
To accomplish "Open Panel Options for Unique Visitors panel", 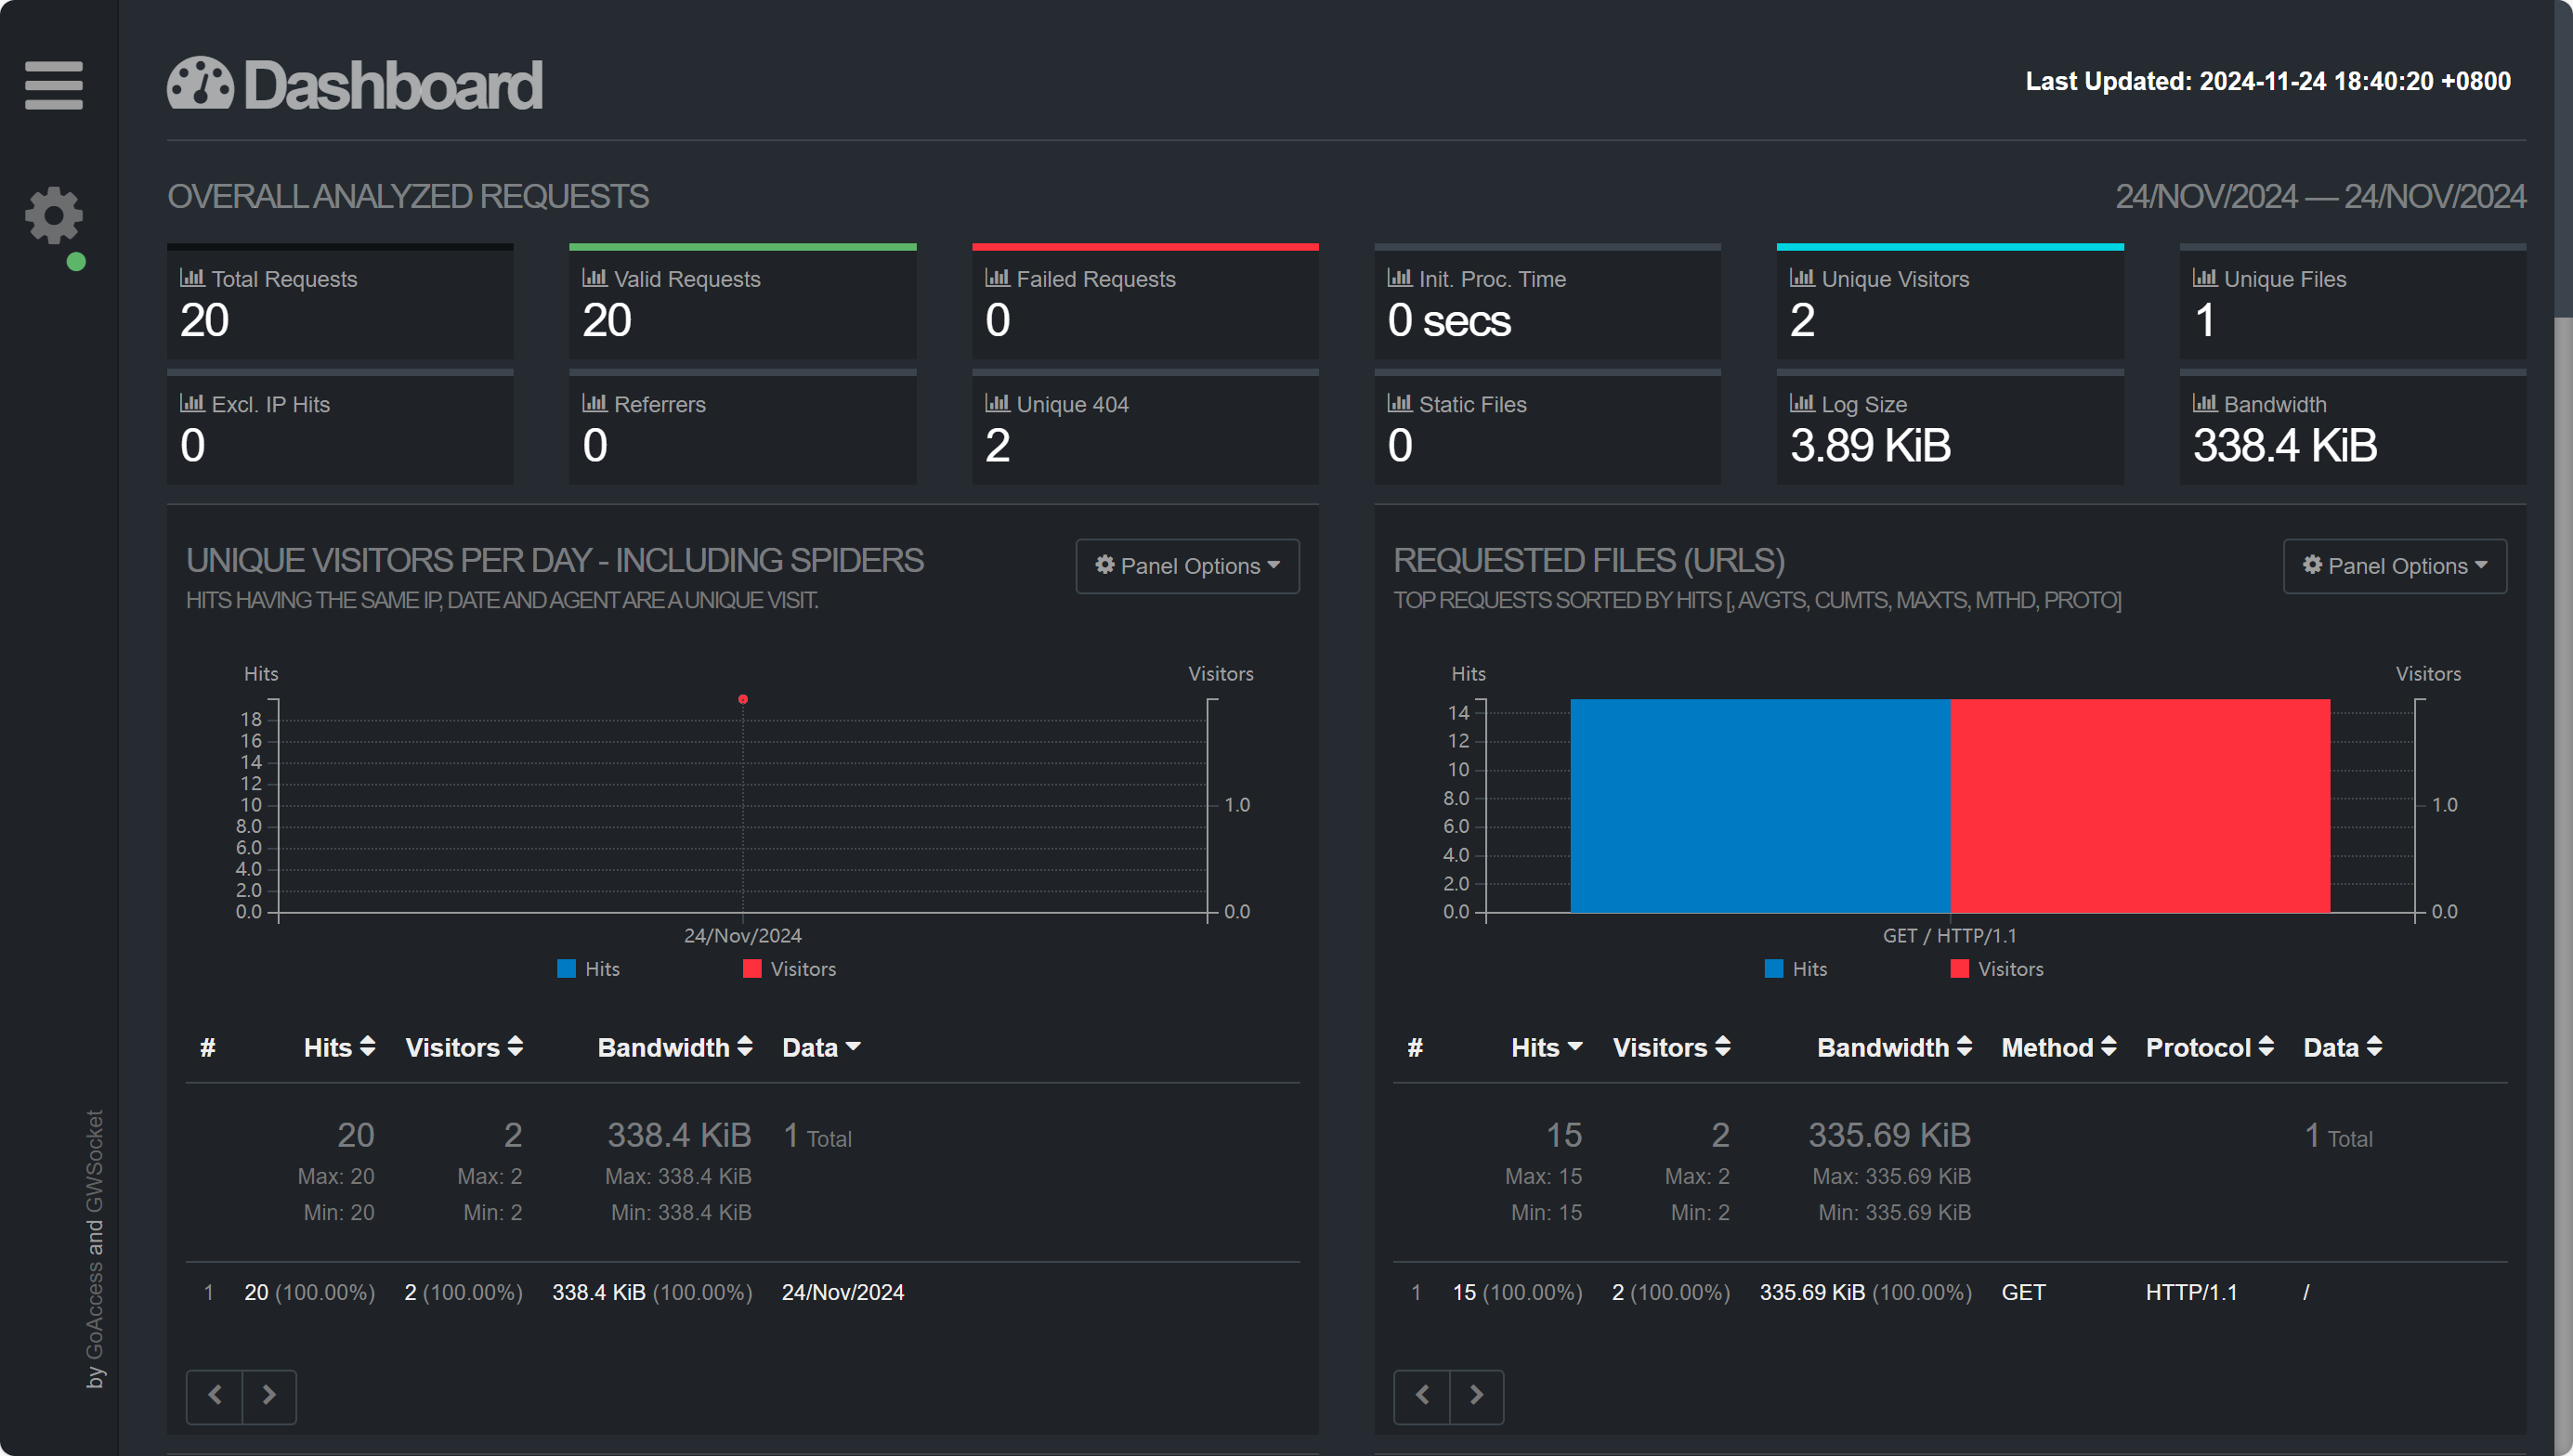I will (x=1187, y=566).
